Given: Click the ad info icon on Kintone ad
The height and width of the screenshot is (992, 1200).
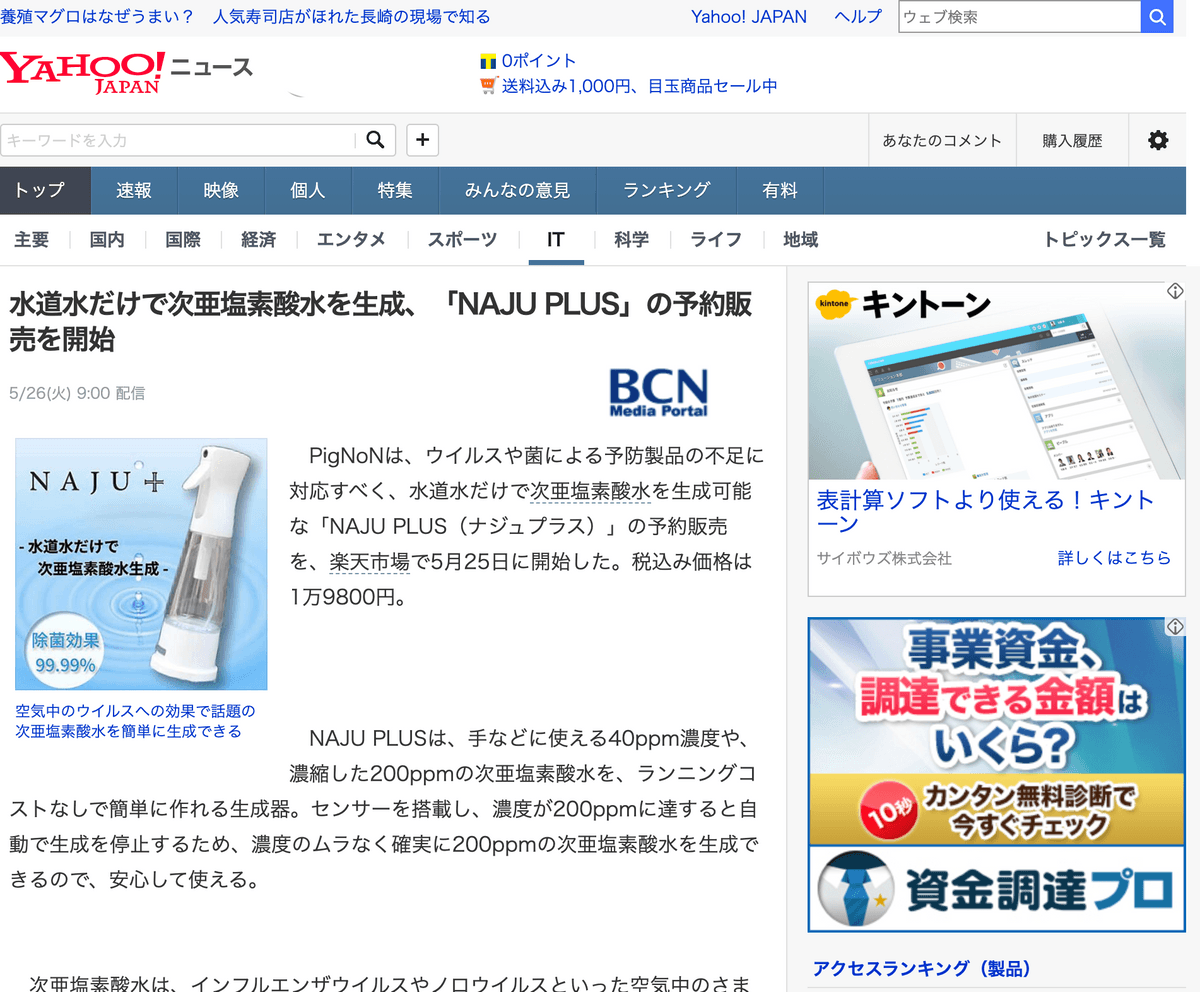Looking at the screenshot, I should (x=1175, y=291).
